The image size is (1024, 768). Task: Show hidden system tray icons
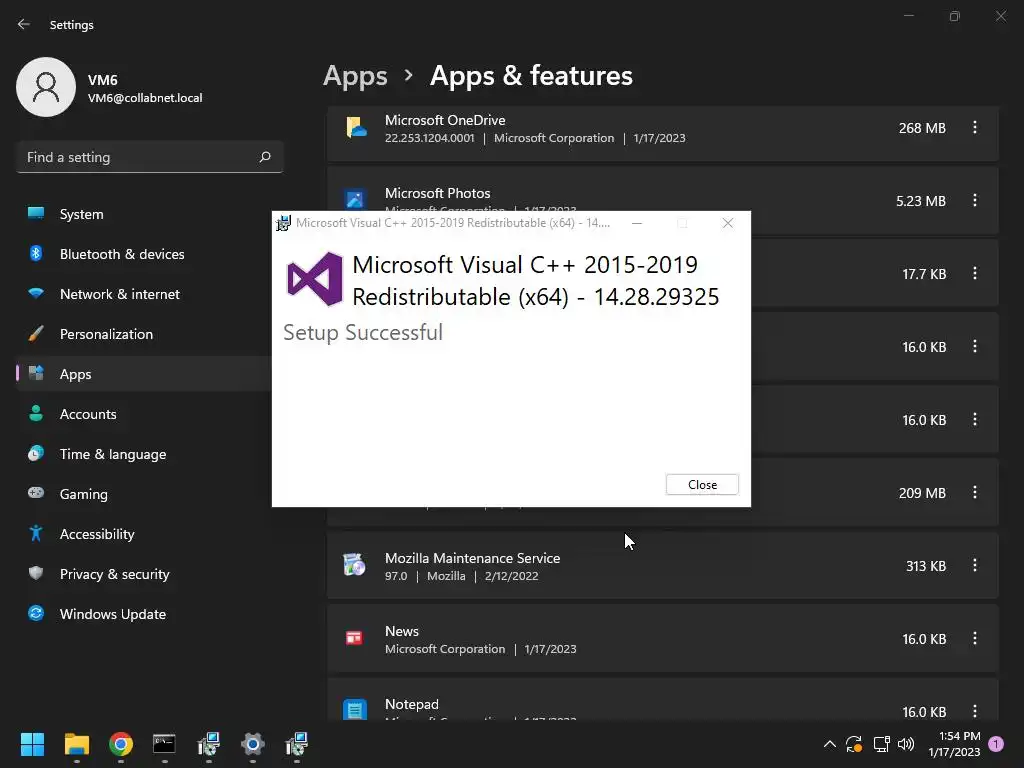pyautogui.click(x=829, y=744)
